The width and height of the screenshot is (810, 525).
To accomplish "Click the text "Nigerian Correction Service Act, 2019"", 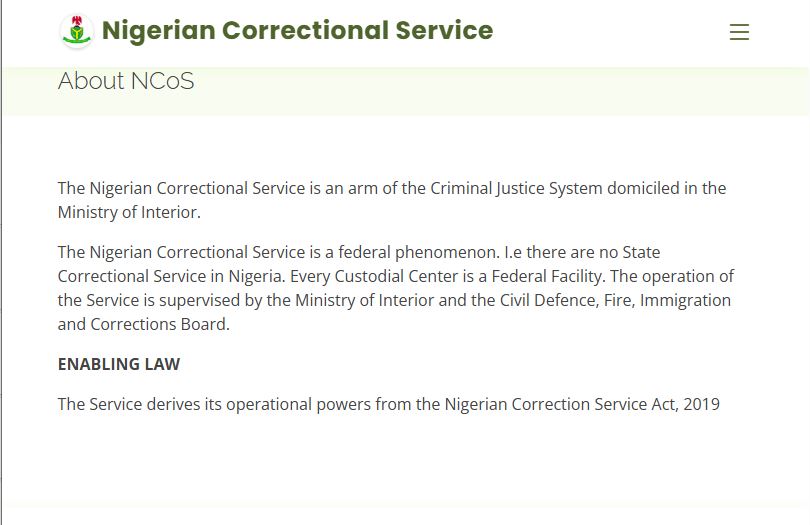I will tap(582, 404).
